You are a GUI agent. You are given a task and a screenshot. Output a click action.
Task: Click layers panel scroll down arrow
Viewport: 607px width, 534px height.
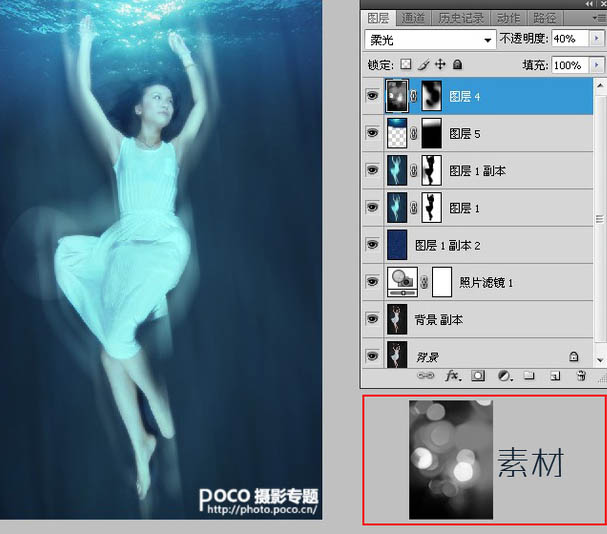coord(600,360)
